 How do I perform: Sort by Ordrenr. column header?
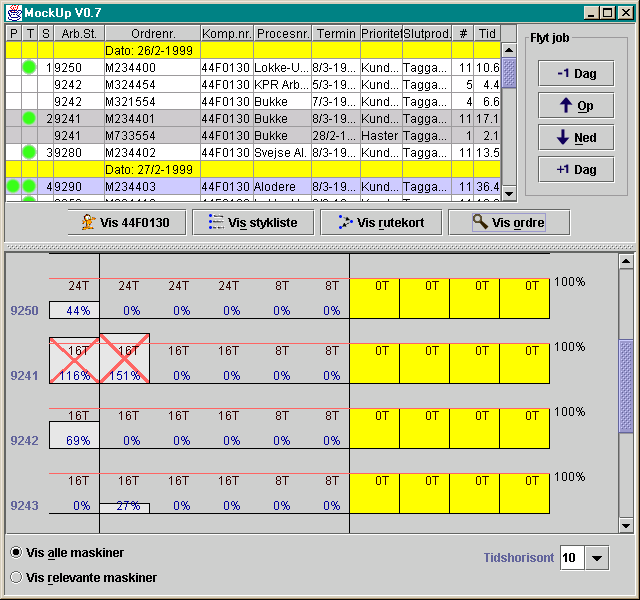point(153,33)
